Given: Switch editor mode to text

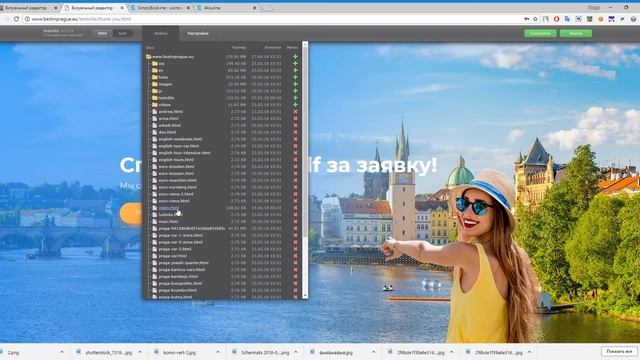Looking at the screenshot, I should click(122, 33).
